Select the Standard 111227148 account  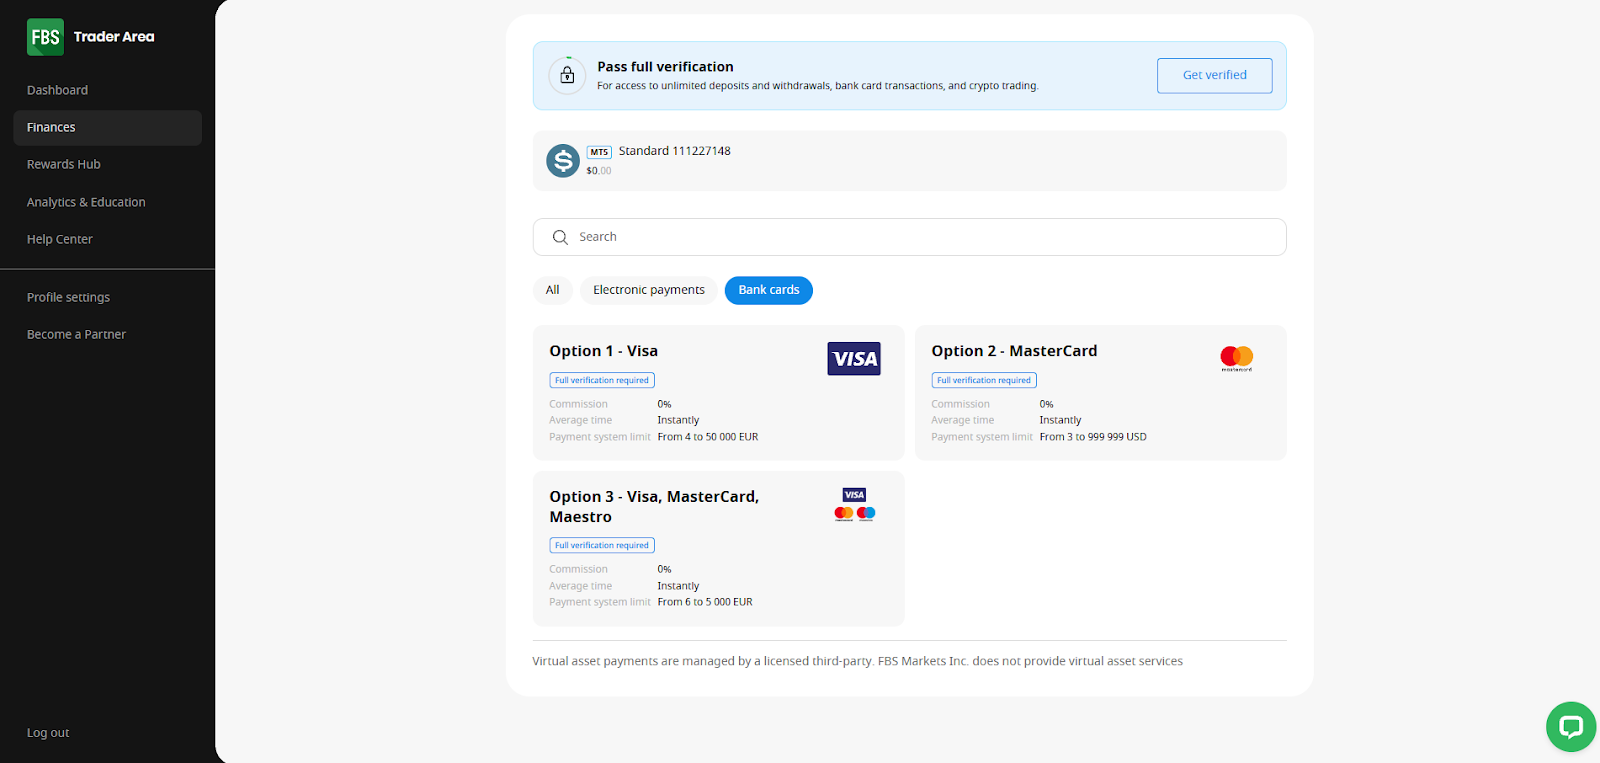[909, 160]
